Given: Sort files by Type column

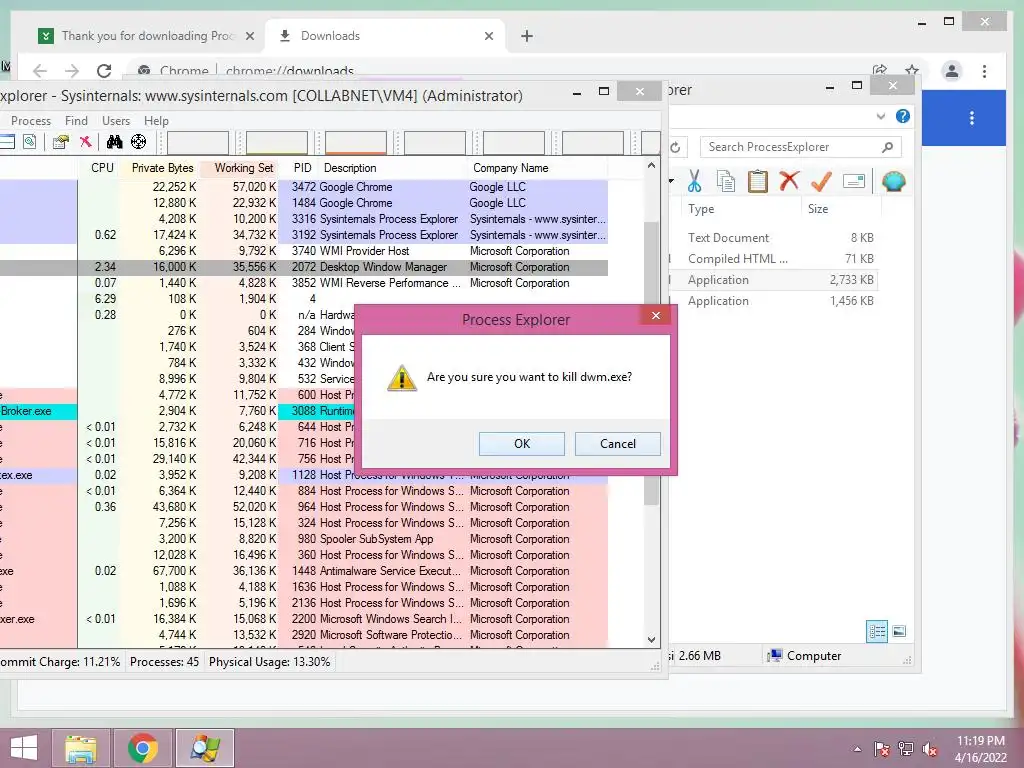Looking at the screenshot, I should (701, 209).
